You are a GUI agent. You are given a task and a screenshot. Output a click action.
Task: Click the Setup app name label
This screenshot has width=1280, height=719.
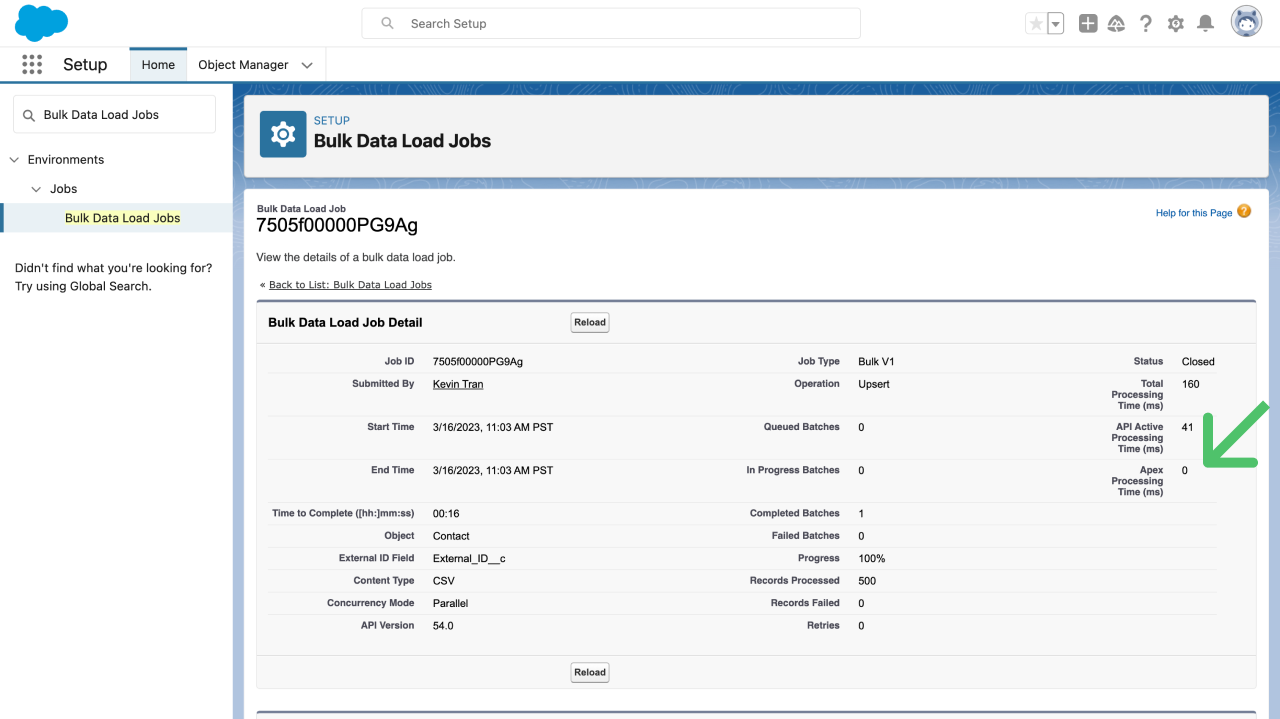coord(85,65)
